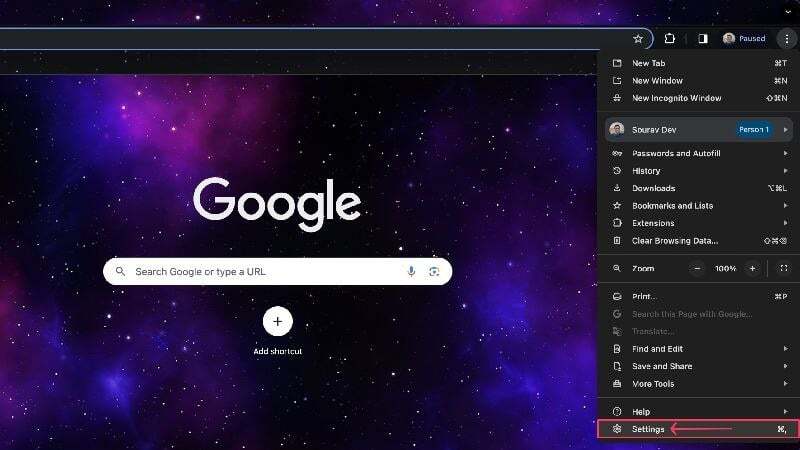Expand Save and Share submenu
The image size is (800, 450).
[x=698, y=366]
